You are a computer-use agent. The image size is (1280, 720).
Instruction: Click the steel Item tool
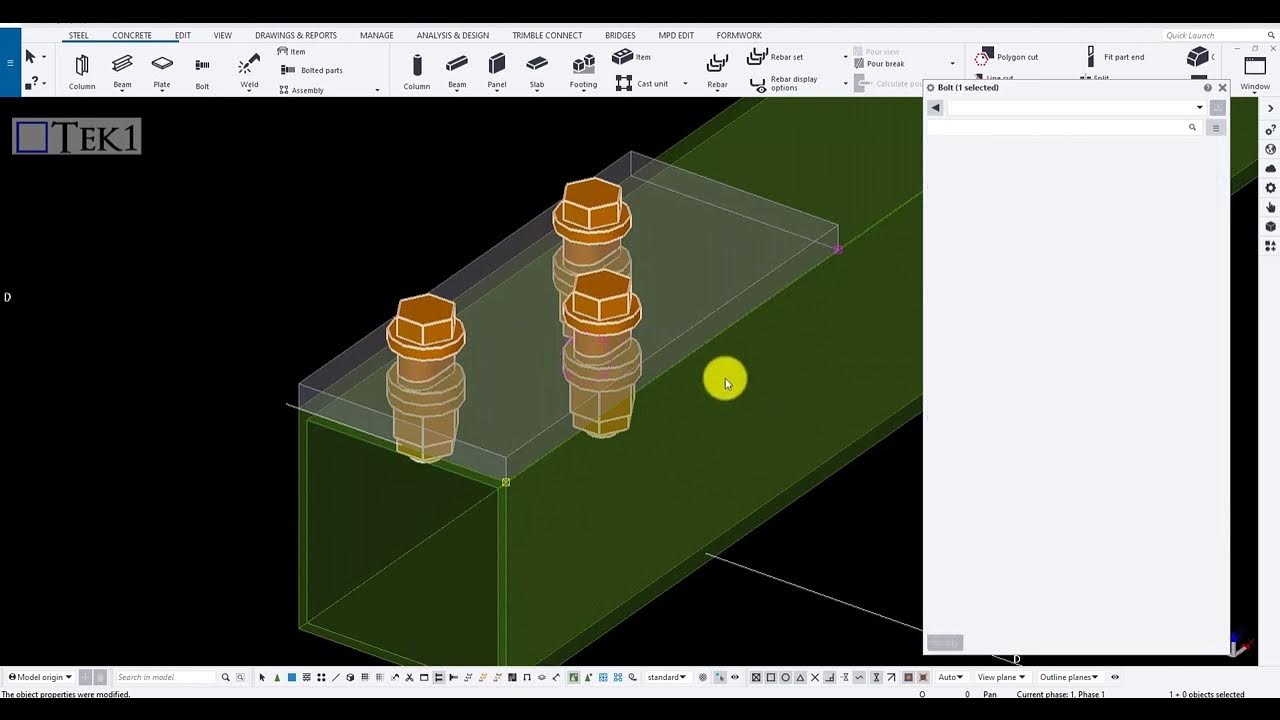pos(291,51)
